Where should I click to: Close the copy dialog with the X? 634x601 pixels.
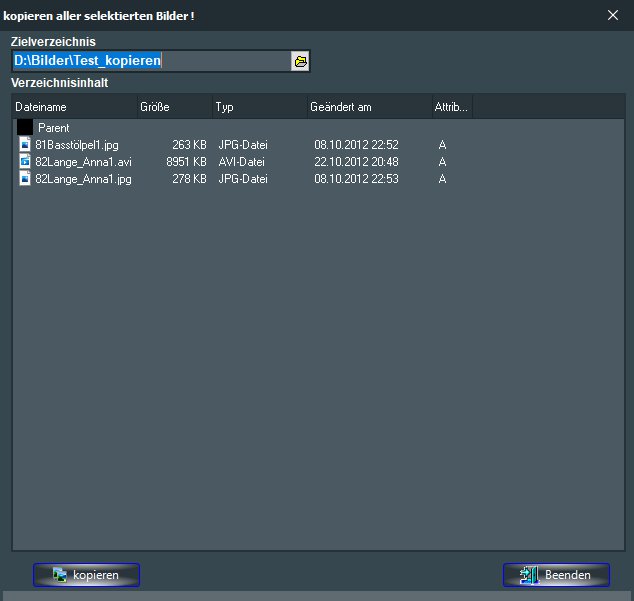pos(613,14)
